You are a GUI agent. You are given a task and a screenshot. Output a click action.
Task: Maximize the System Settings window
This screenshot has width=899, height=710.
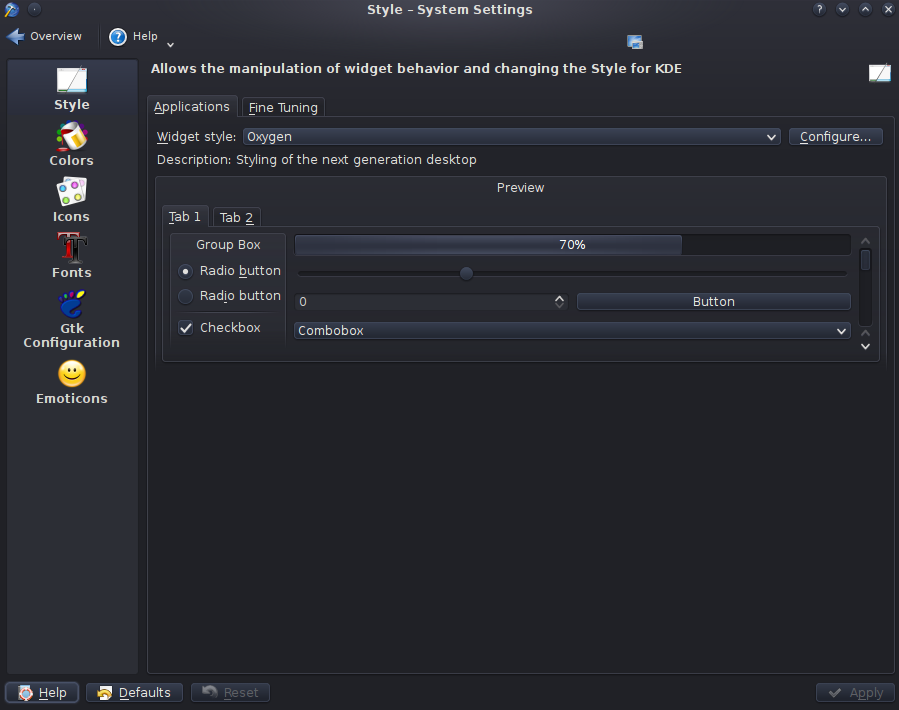click(x=865, y=9)
